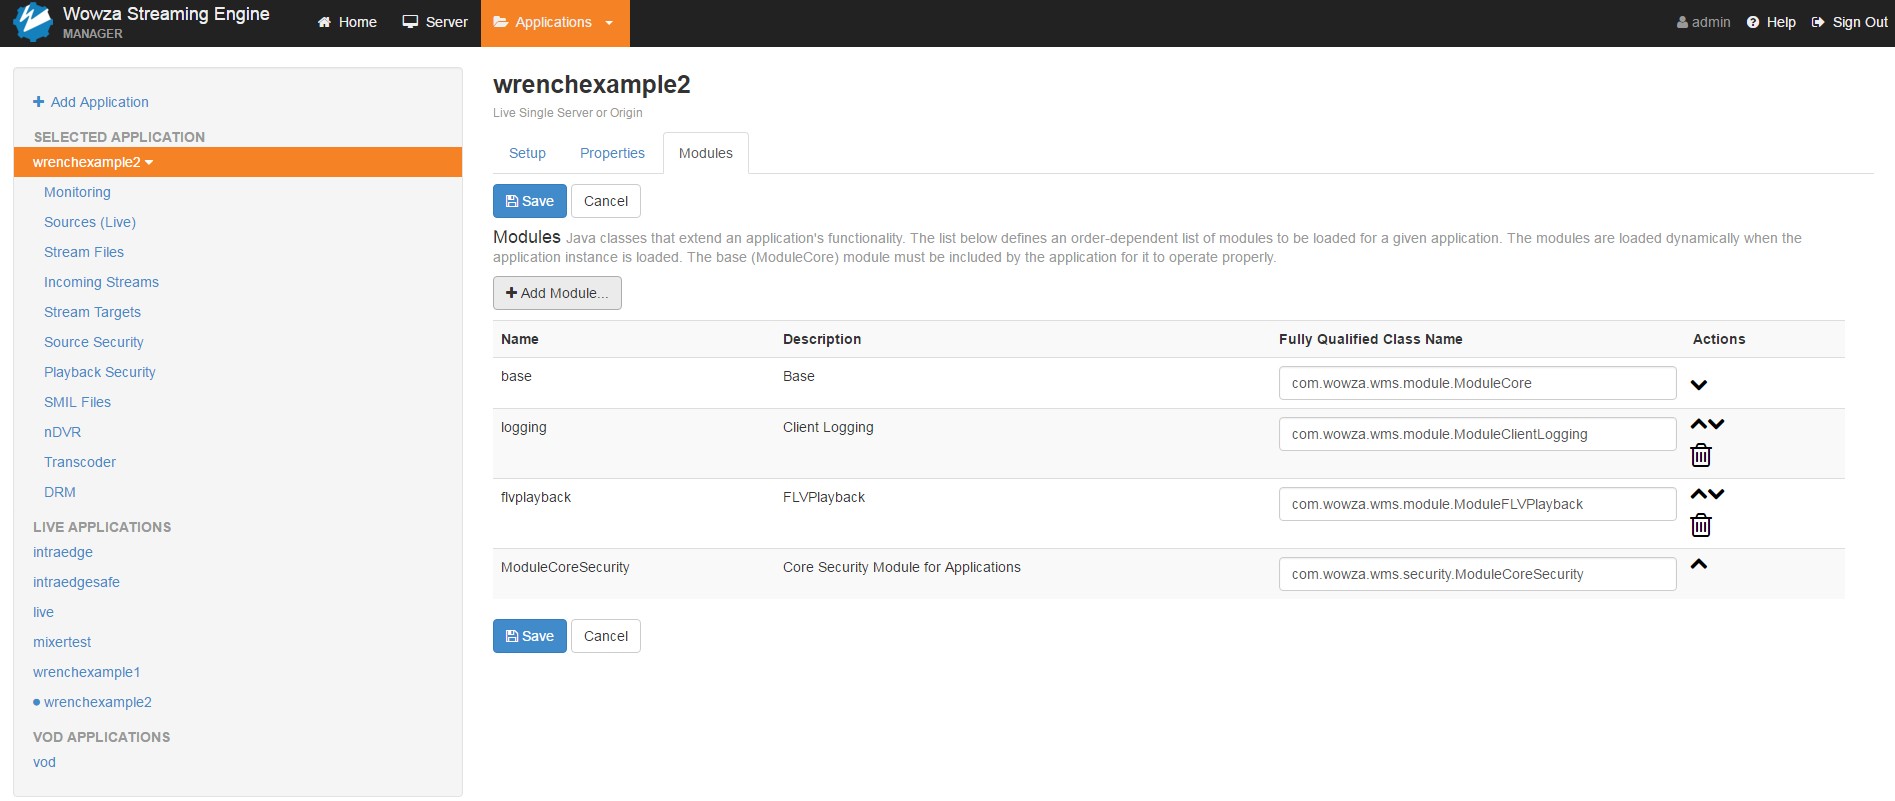
Task: Click the ModuleFLVPlayback class name field
Action: [1476, 504]
